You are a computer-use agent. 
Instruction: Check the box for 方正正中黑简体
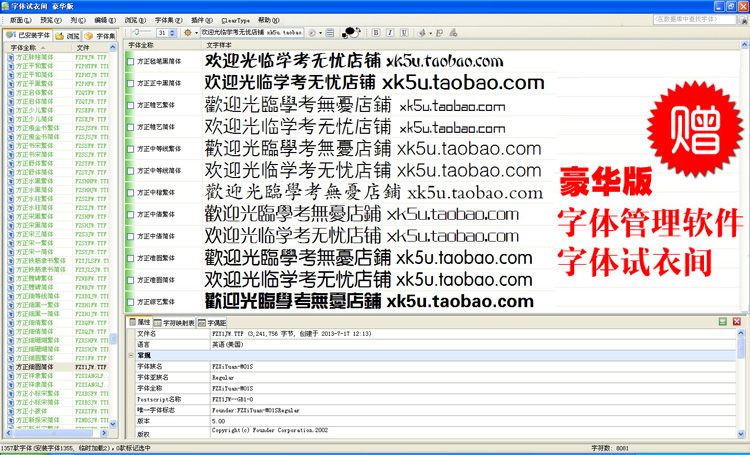click(x=130, y=83)
